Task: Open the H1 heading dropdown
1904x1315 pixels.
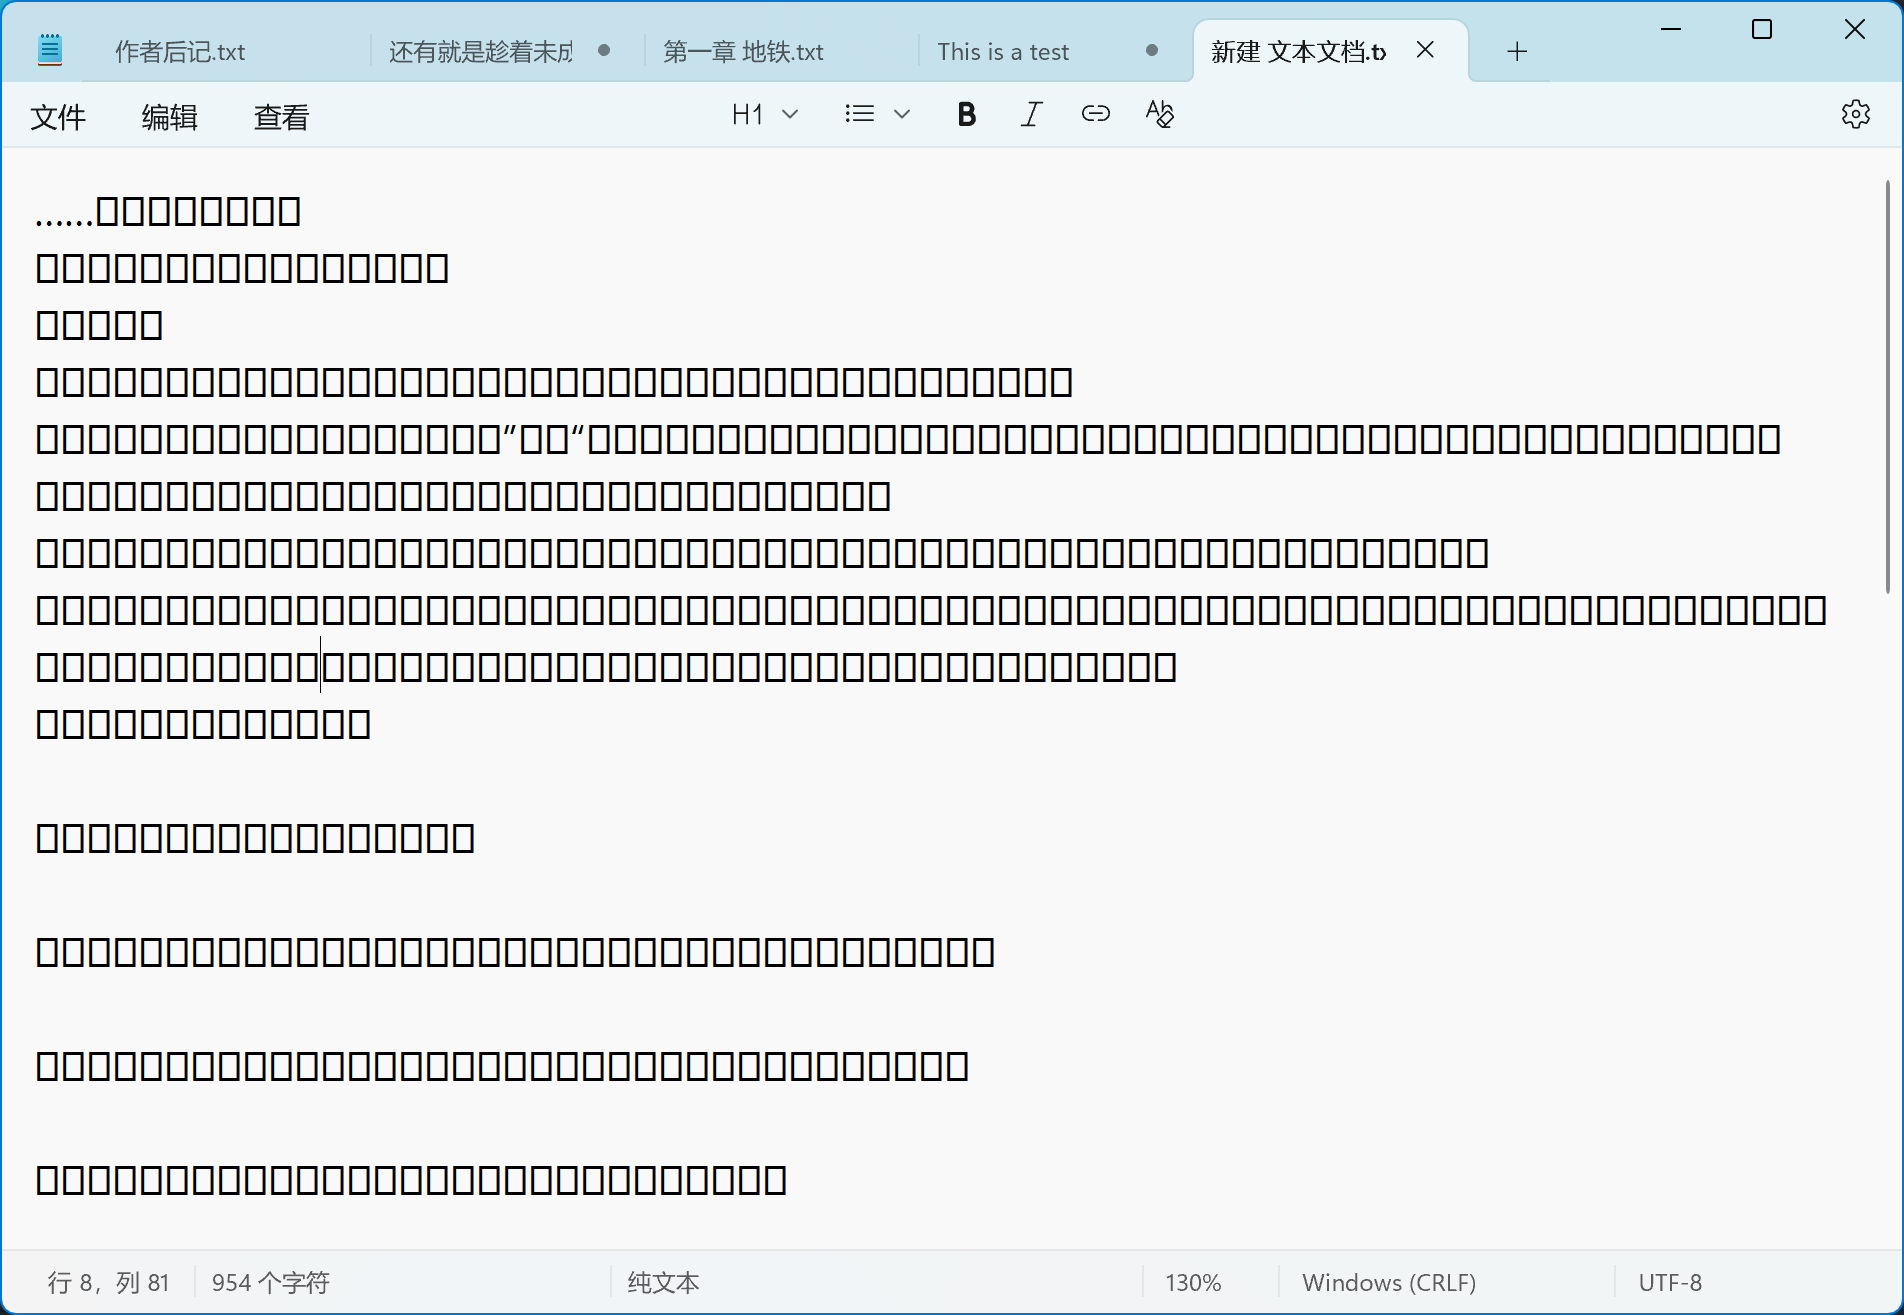Action: pos(765,115)
